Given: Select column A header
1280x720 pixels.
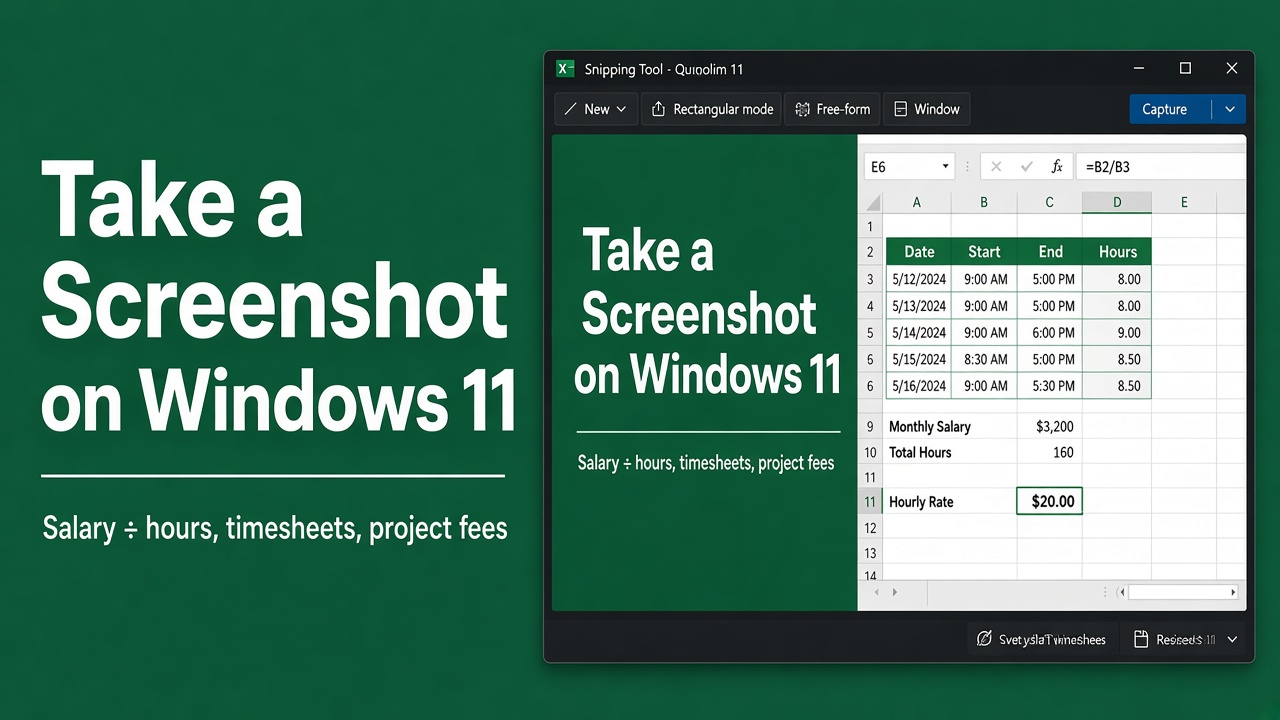Looking at the screenshot, I should coord(917,202).
